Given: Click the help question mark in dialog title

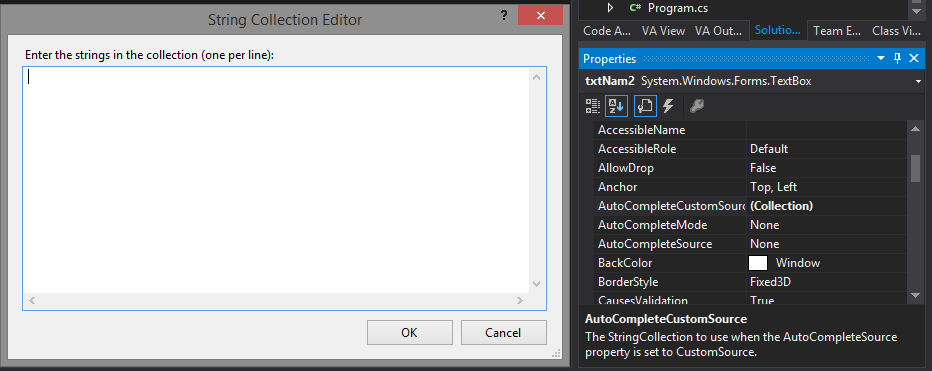Looking at the screenshot, I should [x=503, y=15].
